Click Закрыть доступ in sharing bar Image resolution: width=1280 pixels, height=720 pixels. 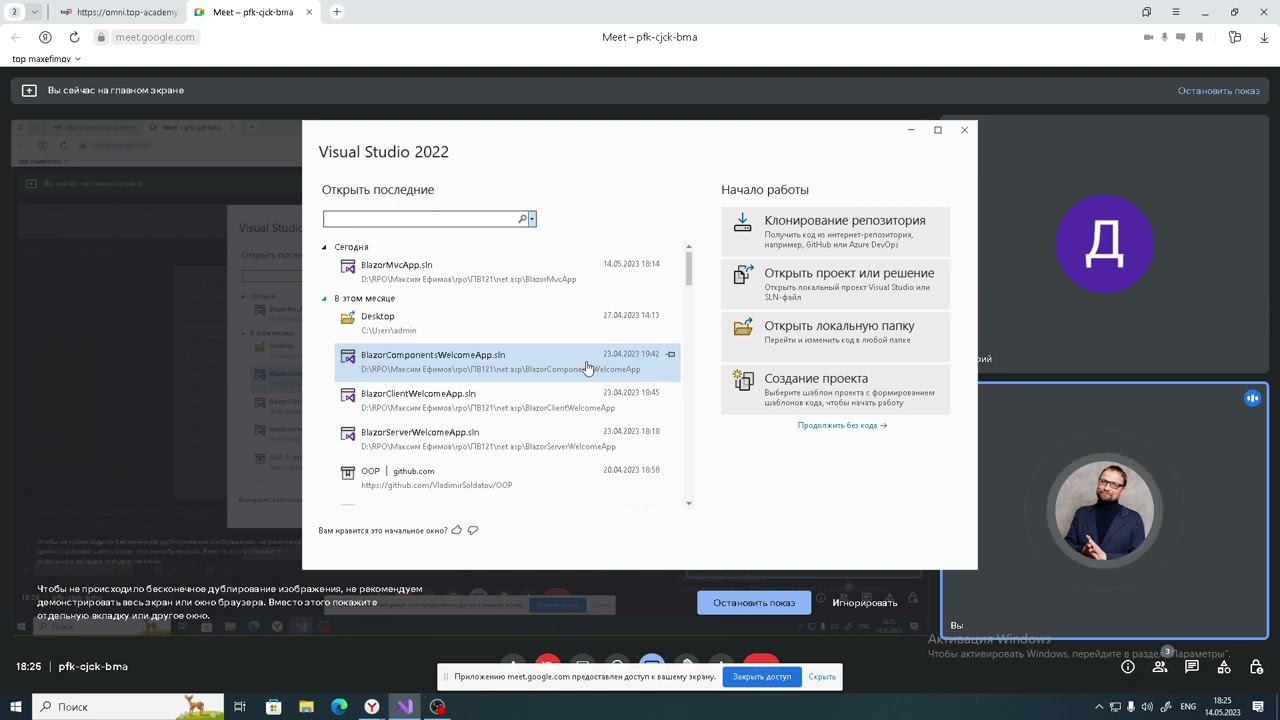click(762, 677)
